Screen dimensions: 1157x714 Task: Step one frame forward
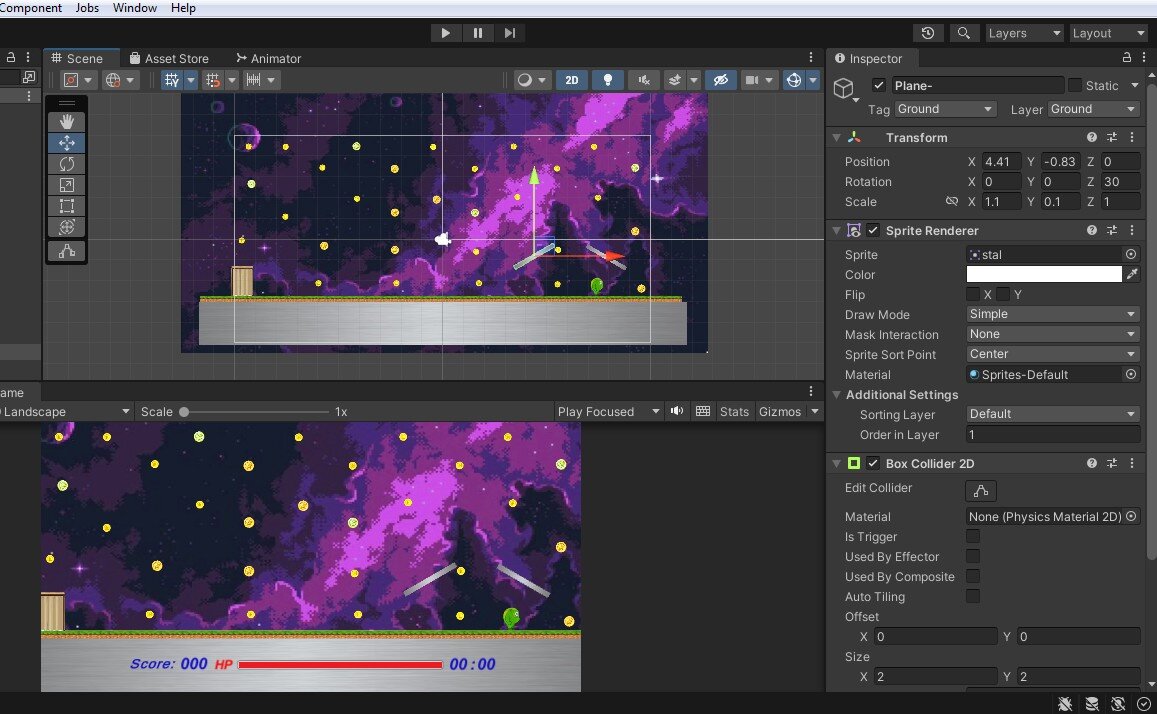[x=510, y=33]
